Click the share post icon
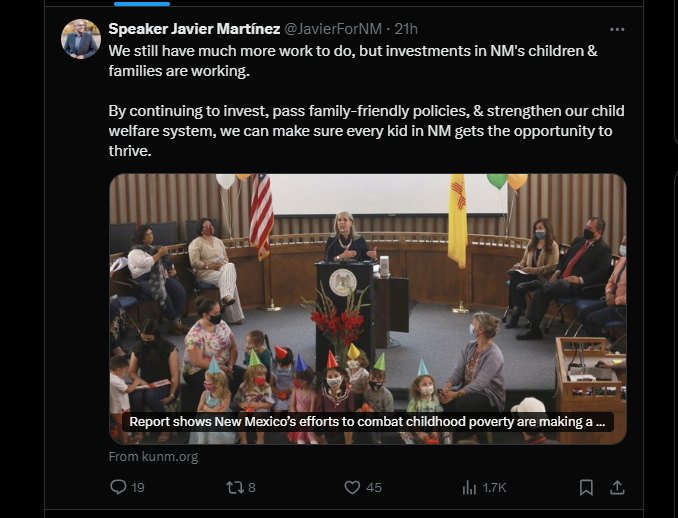This screenshot has height=518, width=678. click(617, 487)
